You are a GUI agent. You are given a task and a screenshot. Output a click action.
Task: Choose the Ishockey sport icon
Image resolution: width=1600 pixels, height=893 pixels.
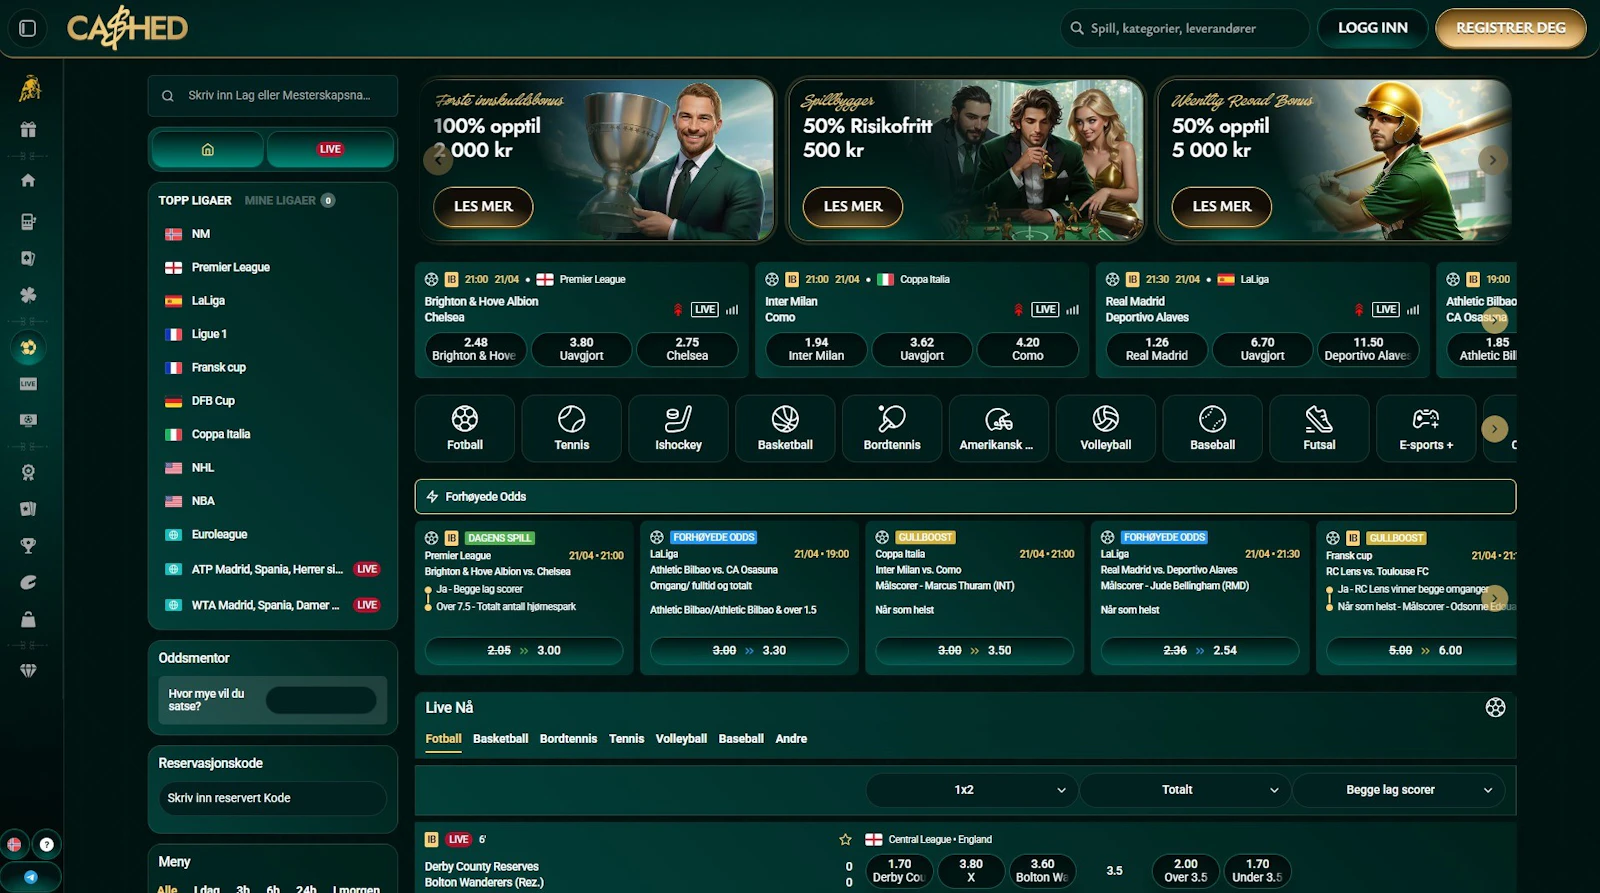(678, 428)
